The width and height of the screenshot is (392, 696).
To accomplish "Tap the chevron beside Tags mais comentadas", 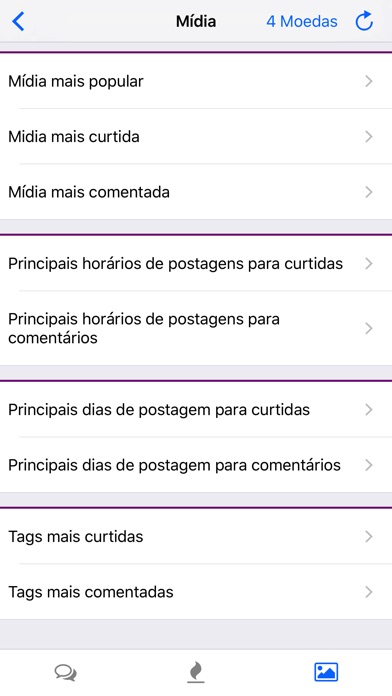I will coord(368,592).
